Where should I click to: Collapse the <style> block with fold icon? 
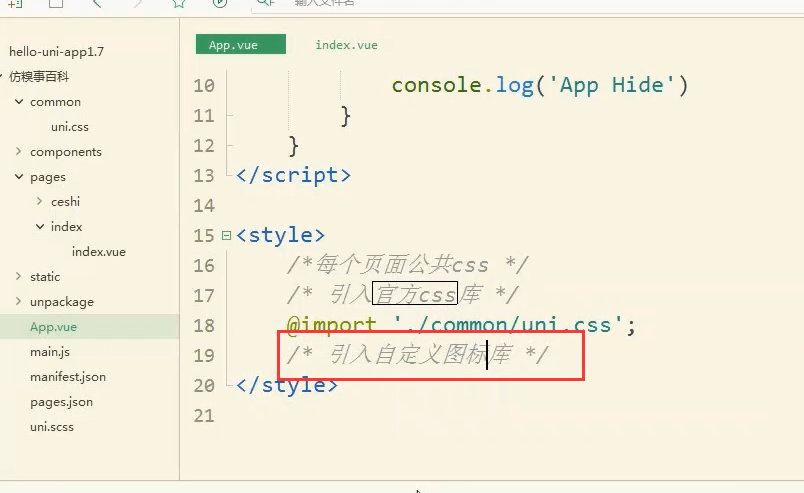[x=226, y=235]
